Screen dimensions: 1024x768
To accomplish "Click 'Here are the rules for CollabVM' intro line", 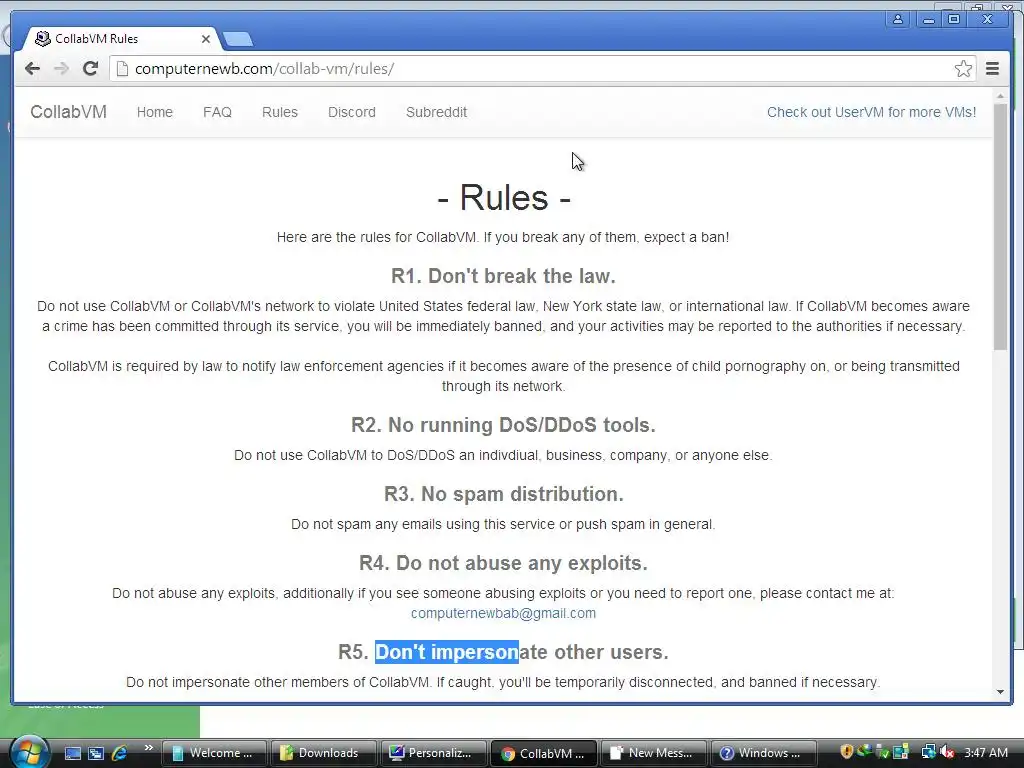I will pos(503,237).
